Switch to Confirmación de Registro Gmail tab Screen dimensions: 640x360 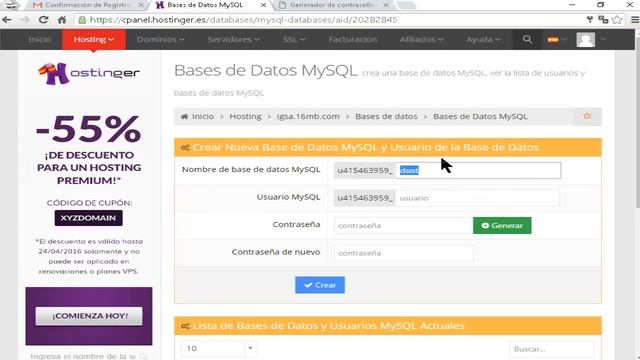[x=87, y=5]
